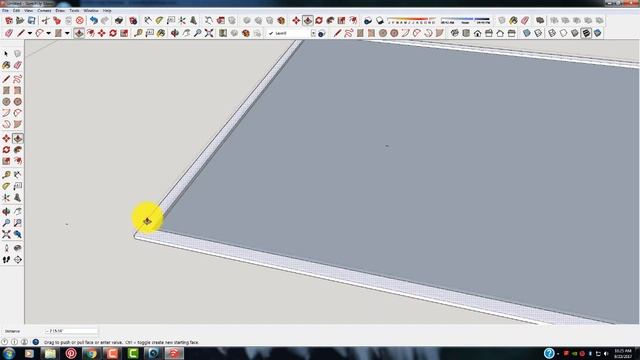Open the File menu
Viewport: 640px width, 360px height.
[5, 11]
